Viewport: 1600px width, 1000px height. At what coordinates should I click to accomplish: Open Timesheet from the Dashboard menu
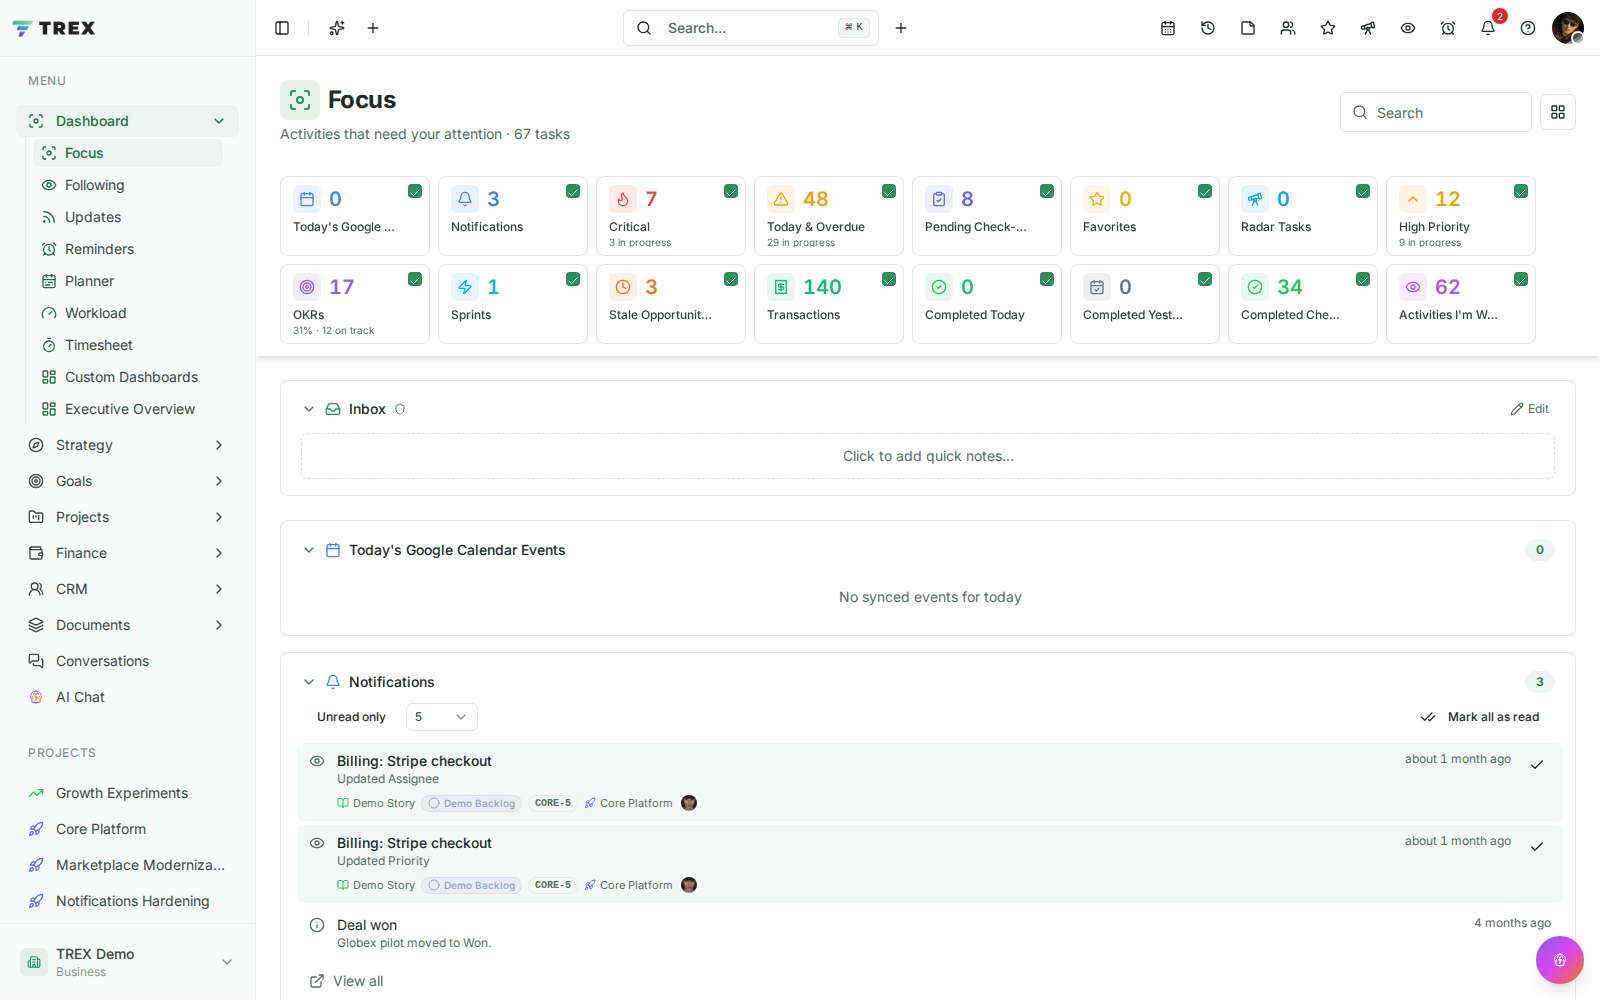127,345
